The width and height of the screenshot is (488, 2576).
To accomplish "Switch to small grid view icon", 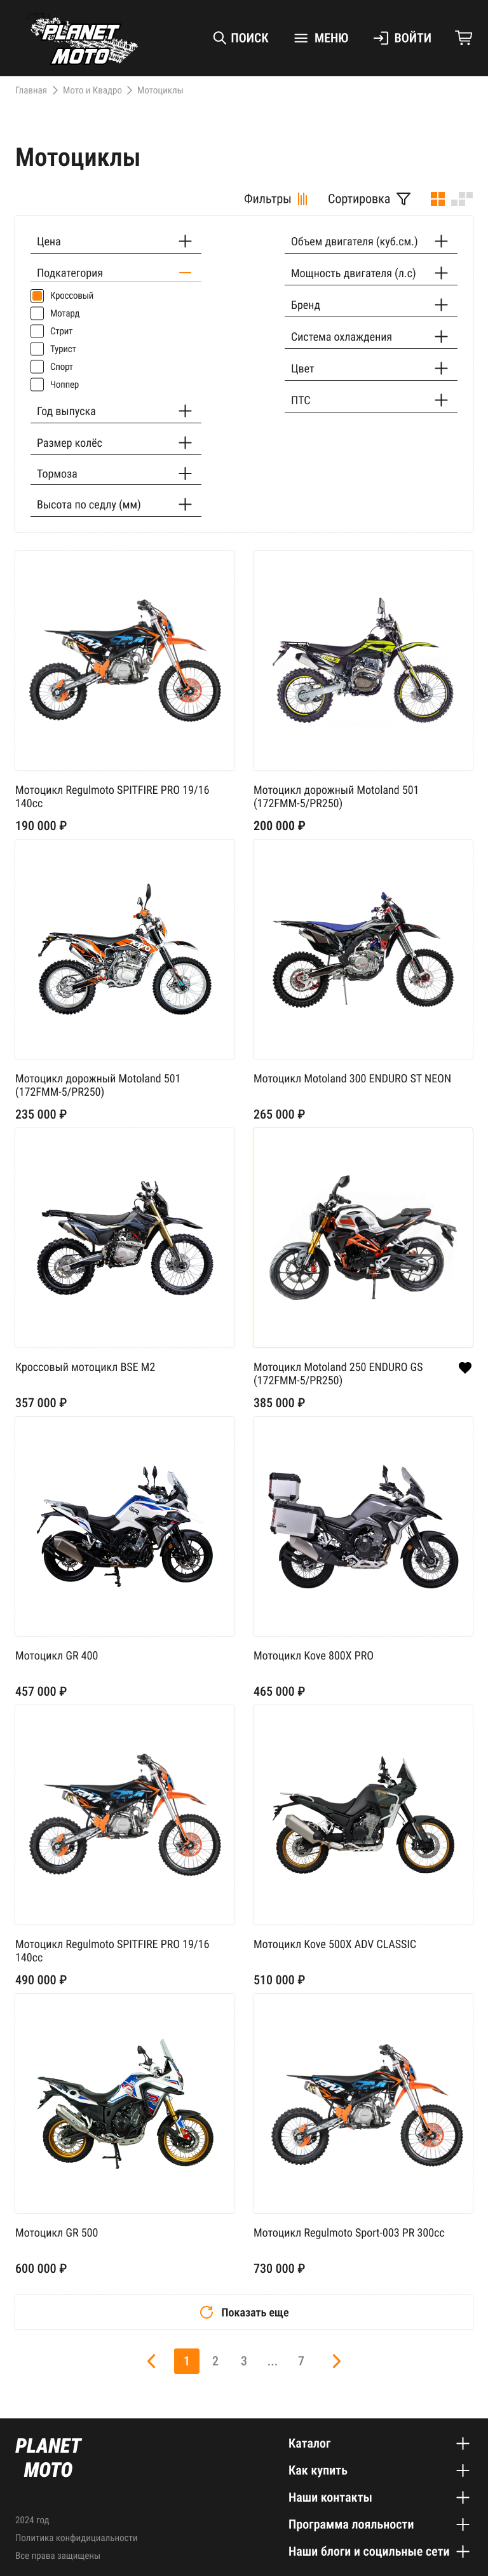I will point(462,199).
